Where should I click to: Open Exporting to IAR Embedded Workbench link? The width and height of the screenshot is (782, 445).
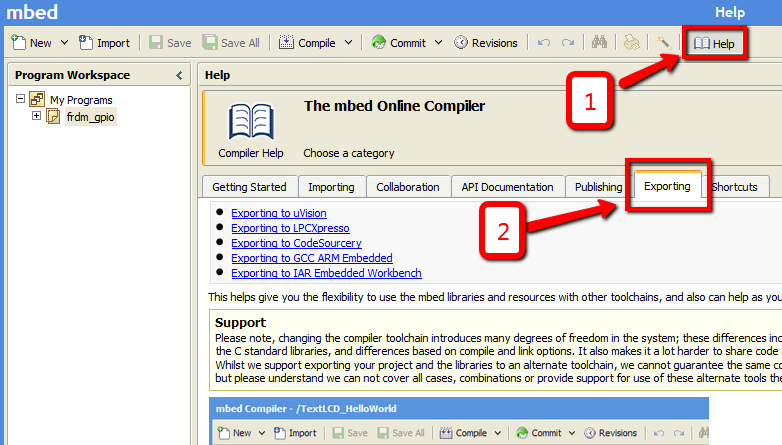(x=326, y=273)
